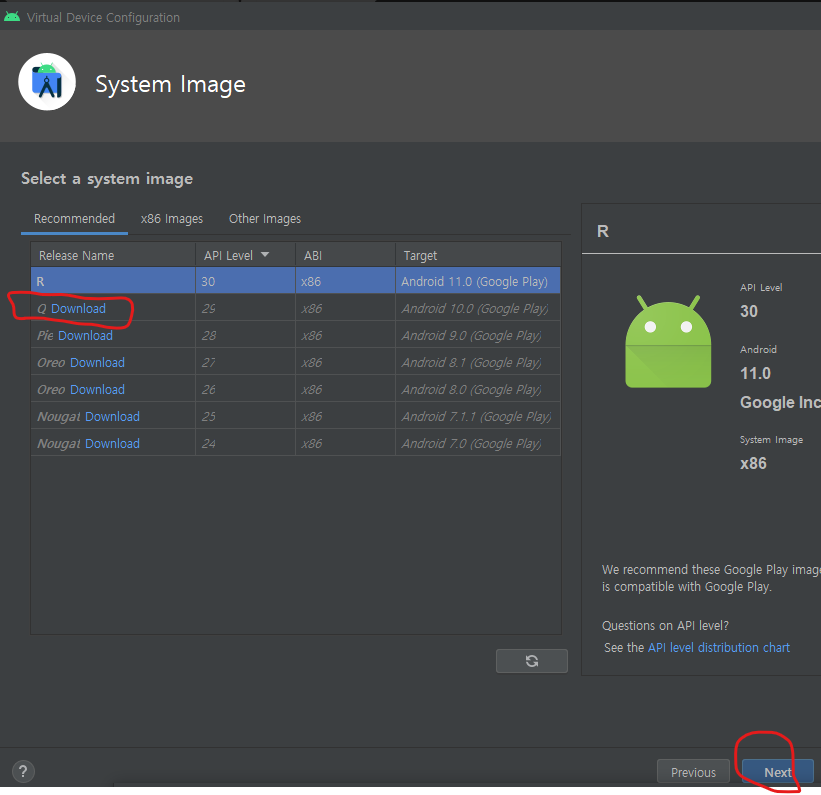The height and width of the screenshot is (795, 821).
Task: Click API level 26 cell
Action: click(246, 390)
